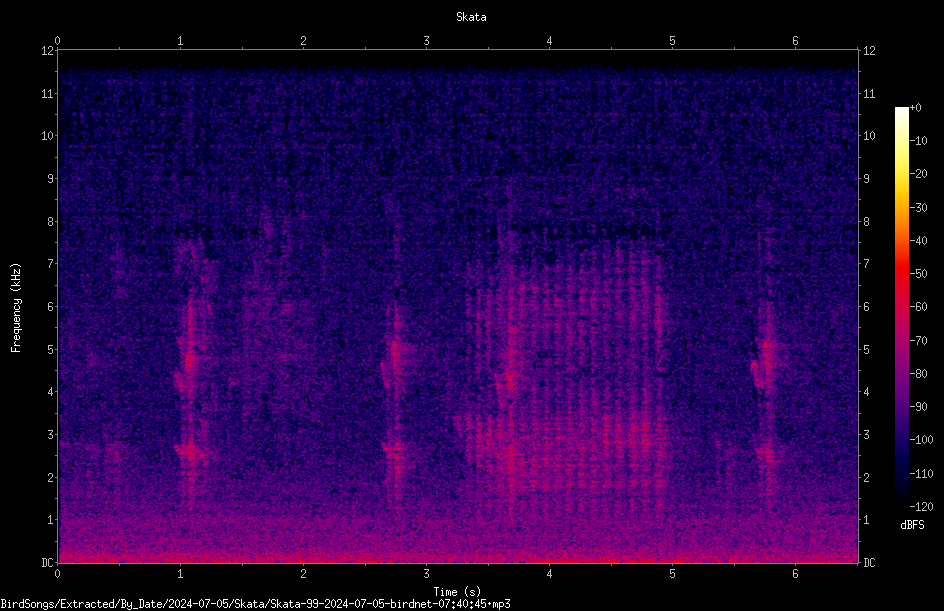Image resolution: width=944 pixels, height=611 pixels.
Task: Click the '6' tick beside the Frequency (kHz) label
Action: click(x=51, y=306)
